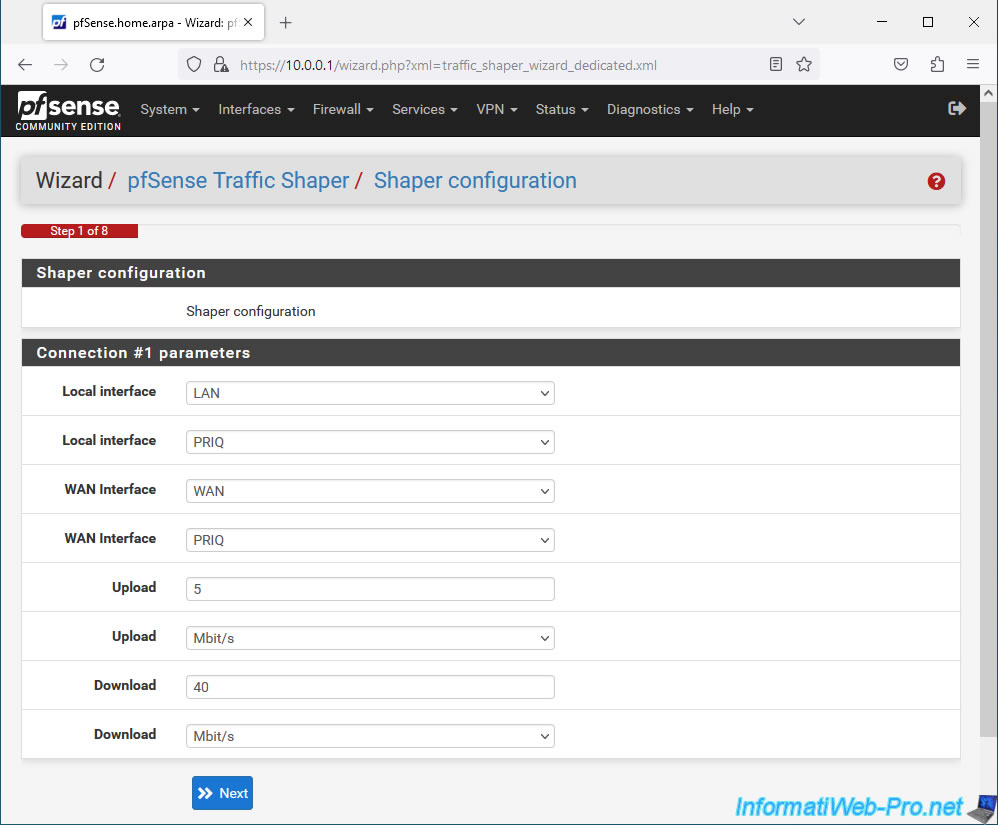Click the Connection #1 parameters header
The image size is (998, 825).
click(x=491, y=353)
